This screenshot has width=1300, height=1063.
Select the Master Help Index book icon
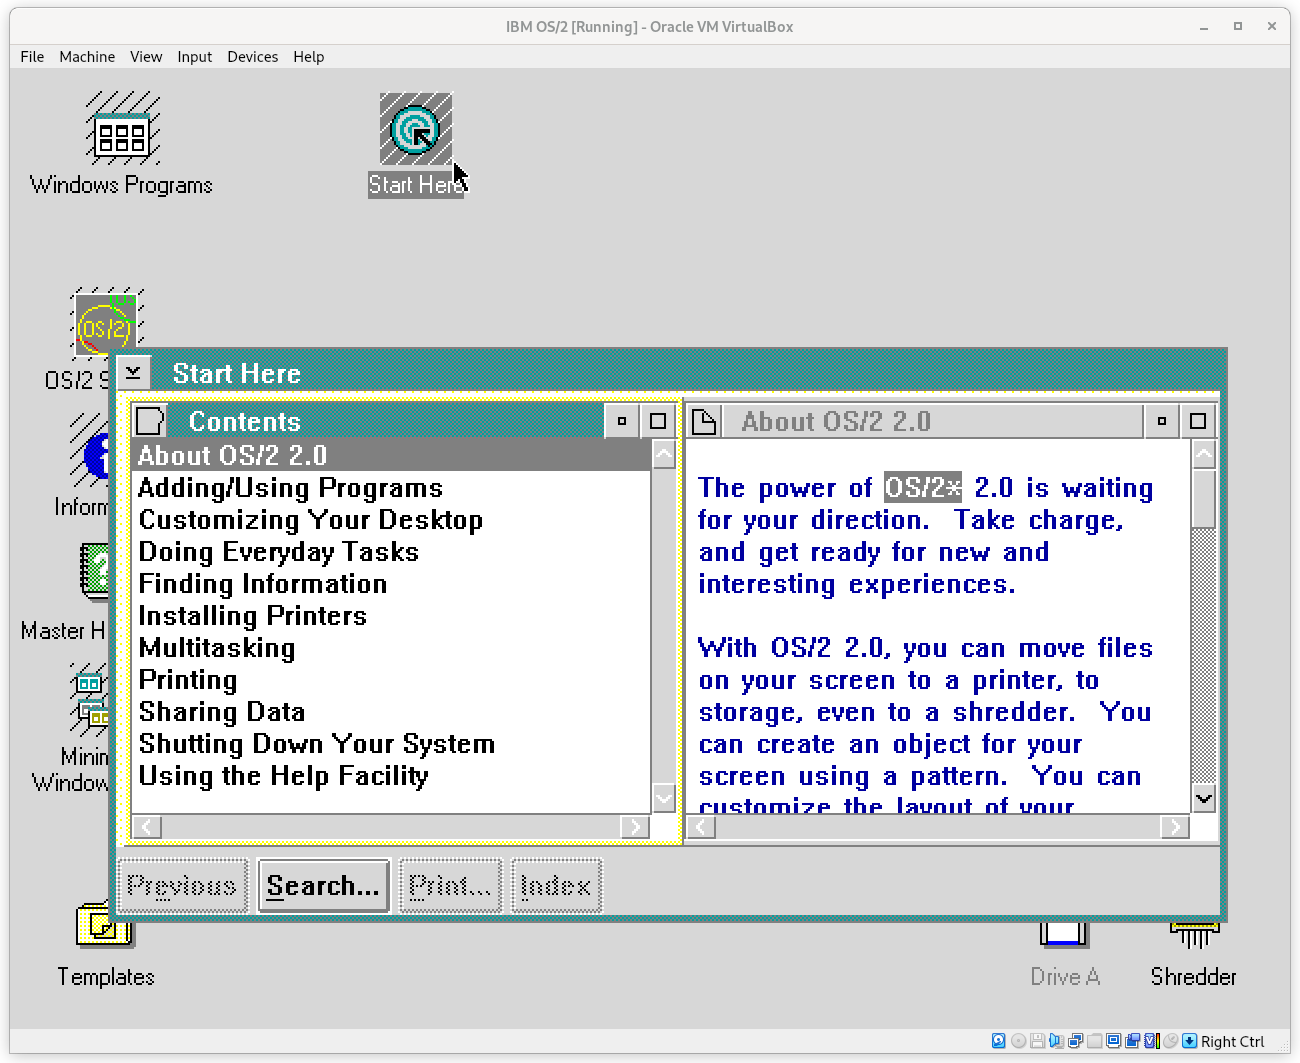click(96, 572)
